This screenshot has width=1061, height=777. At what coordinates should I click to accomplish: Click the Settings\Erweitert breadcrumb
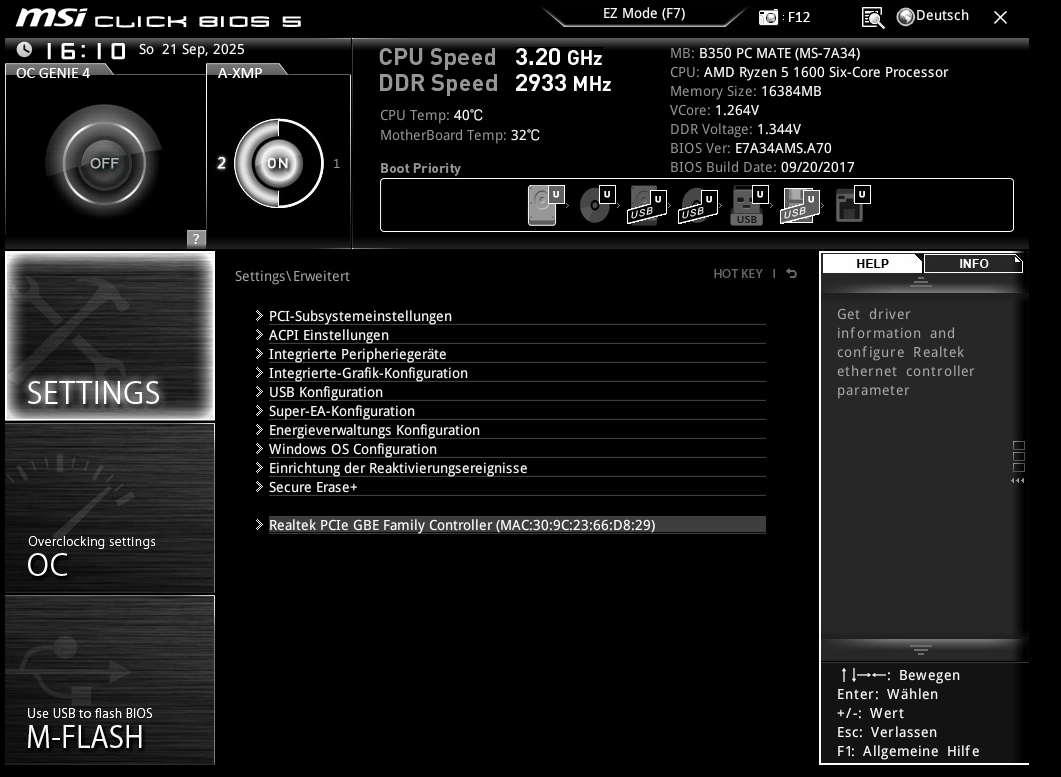point(292,276)
